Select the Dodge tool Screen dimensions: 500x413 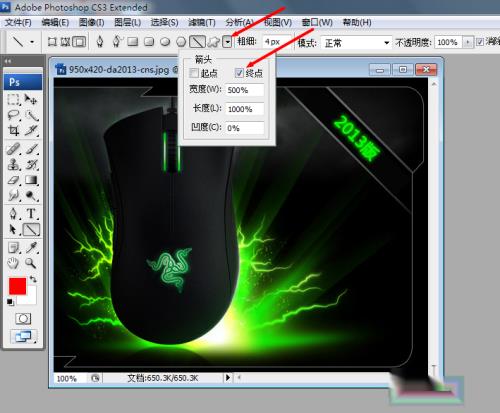tap(31, 195)
